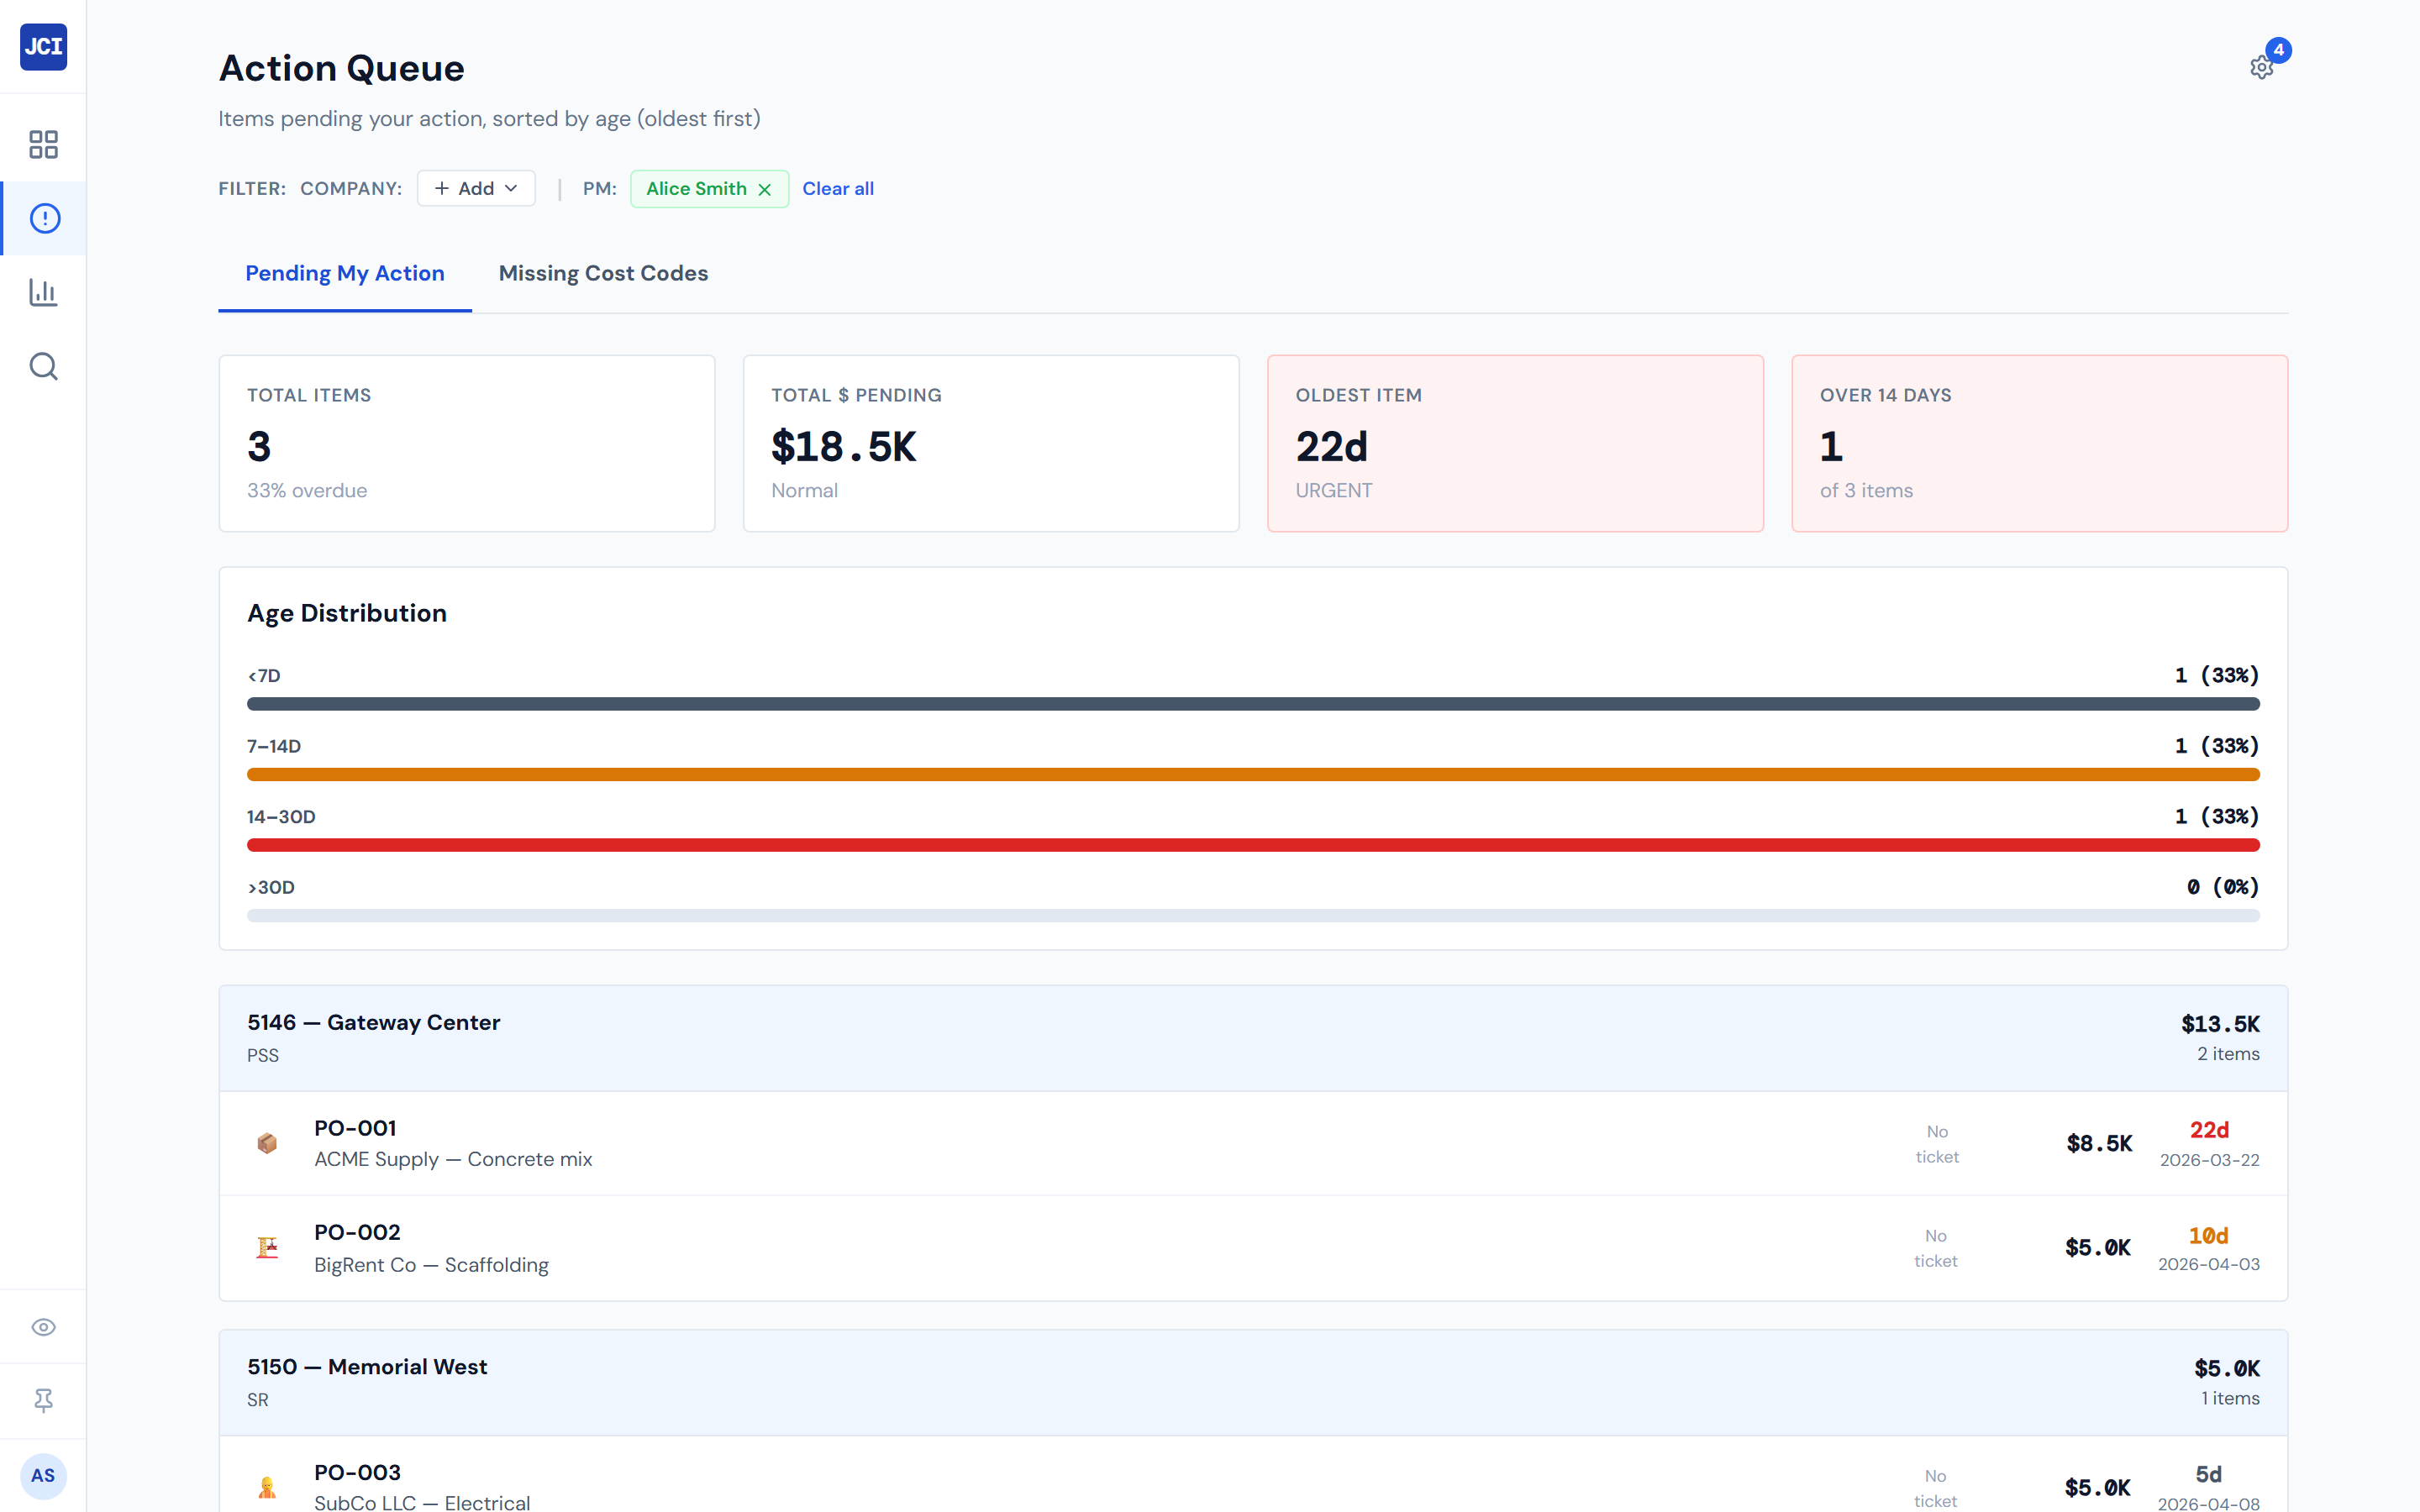Click the package icon beside PO-001
The height and width of the screenshot is (1512, 2420).
[x=267, y=1143]
